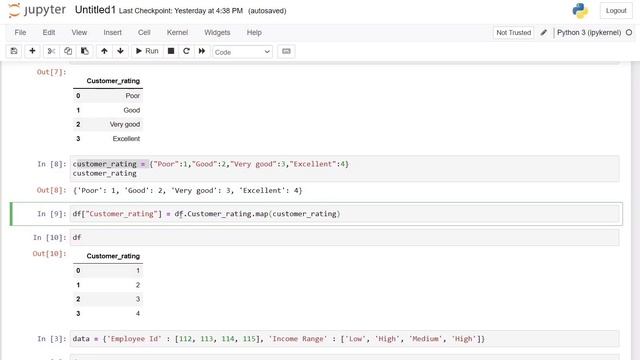Copy selected cells icon

point(68,51)
